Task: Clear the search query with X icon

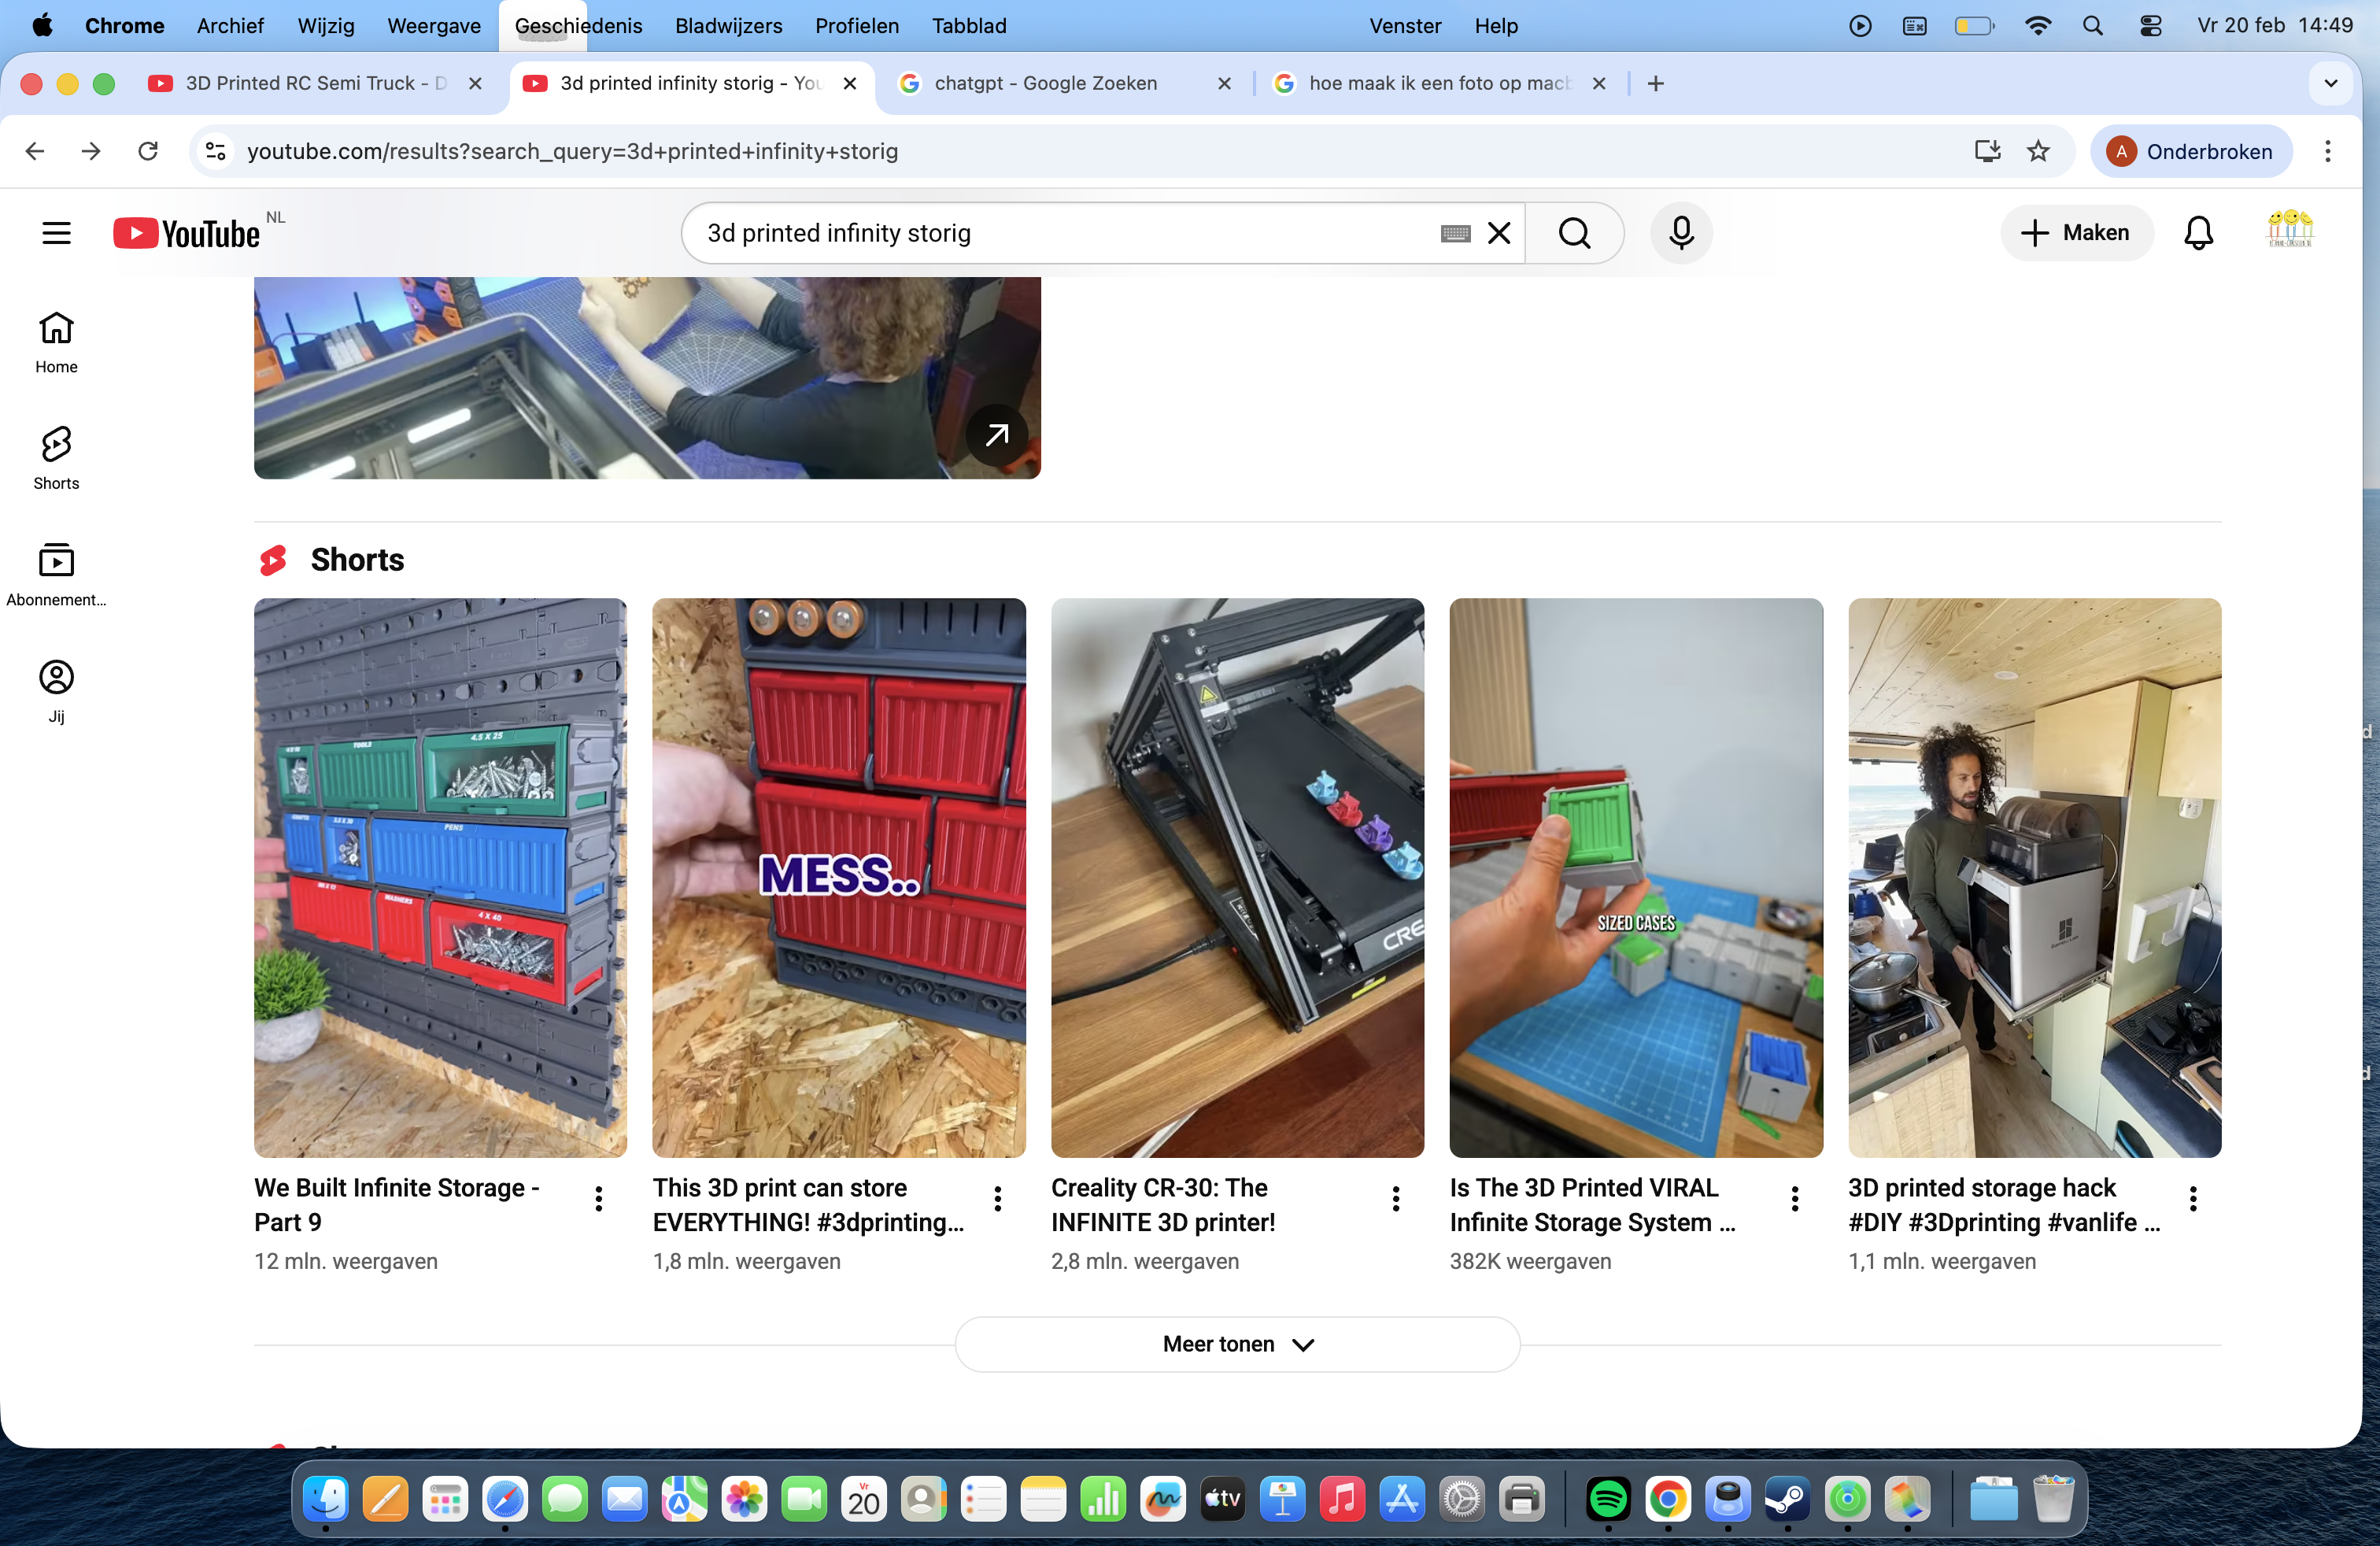Action: click(x=1498, y=233)
